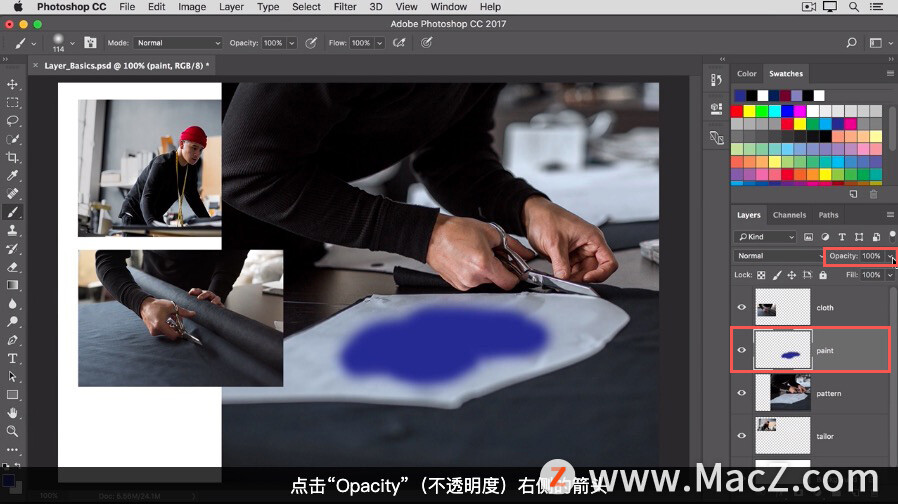Open the Image menu

click(x=192, y=7)
